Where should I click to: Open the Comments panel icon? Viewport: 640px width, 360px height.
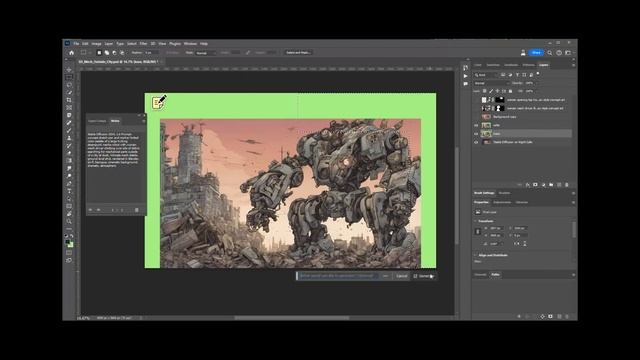pos(466,84)
